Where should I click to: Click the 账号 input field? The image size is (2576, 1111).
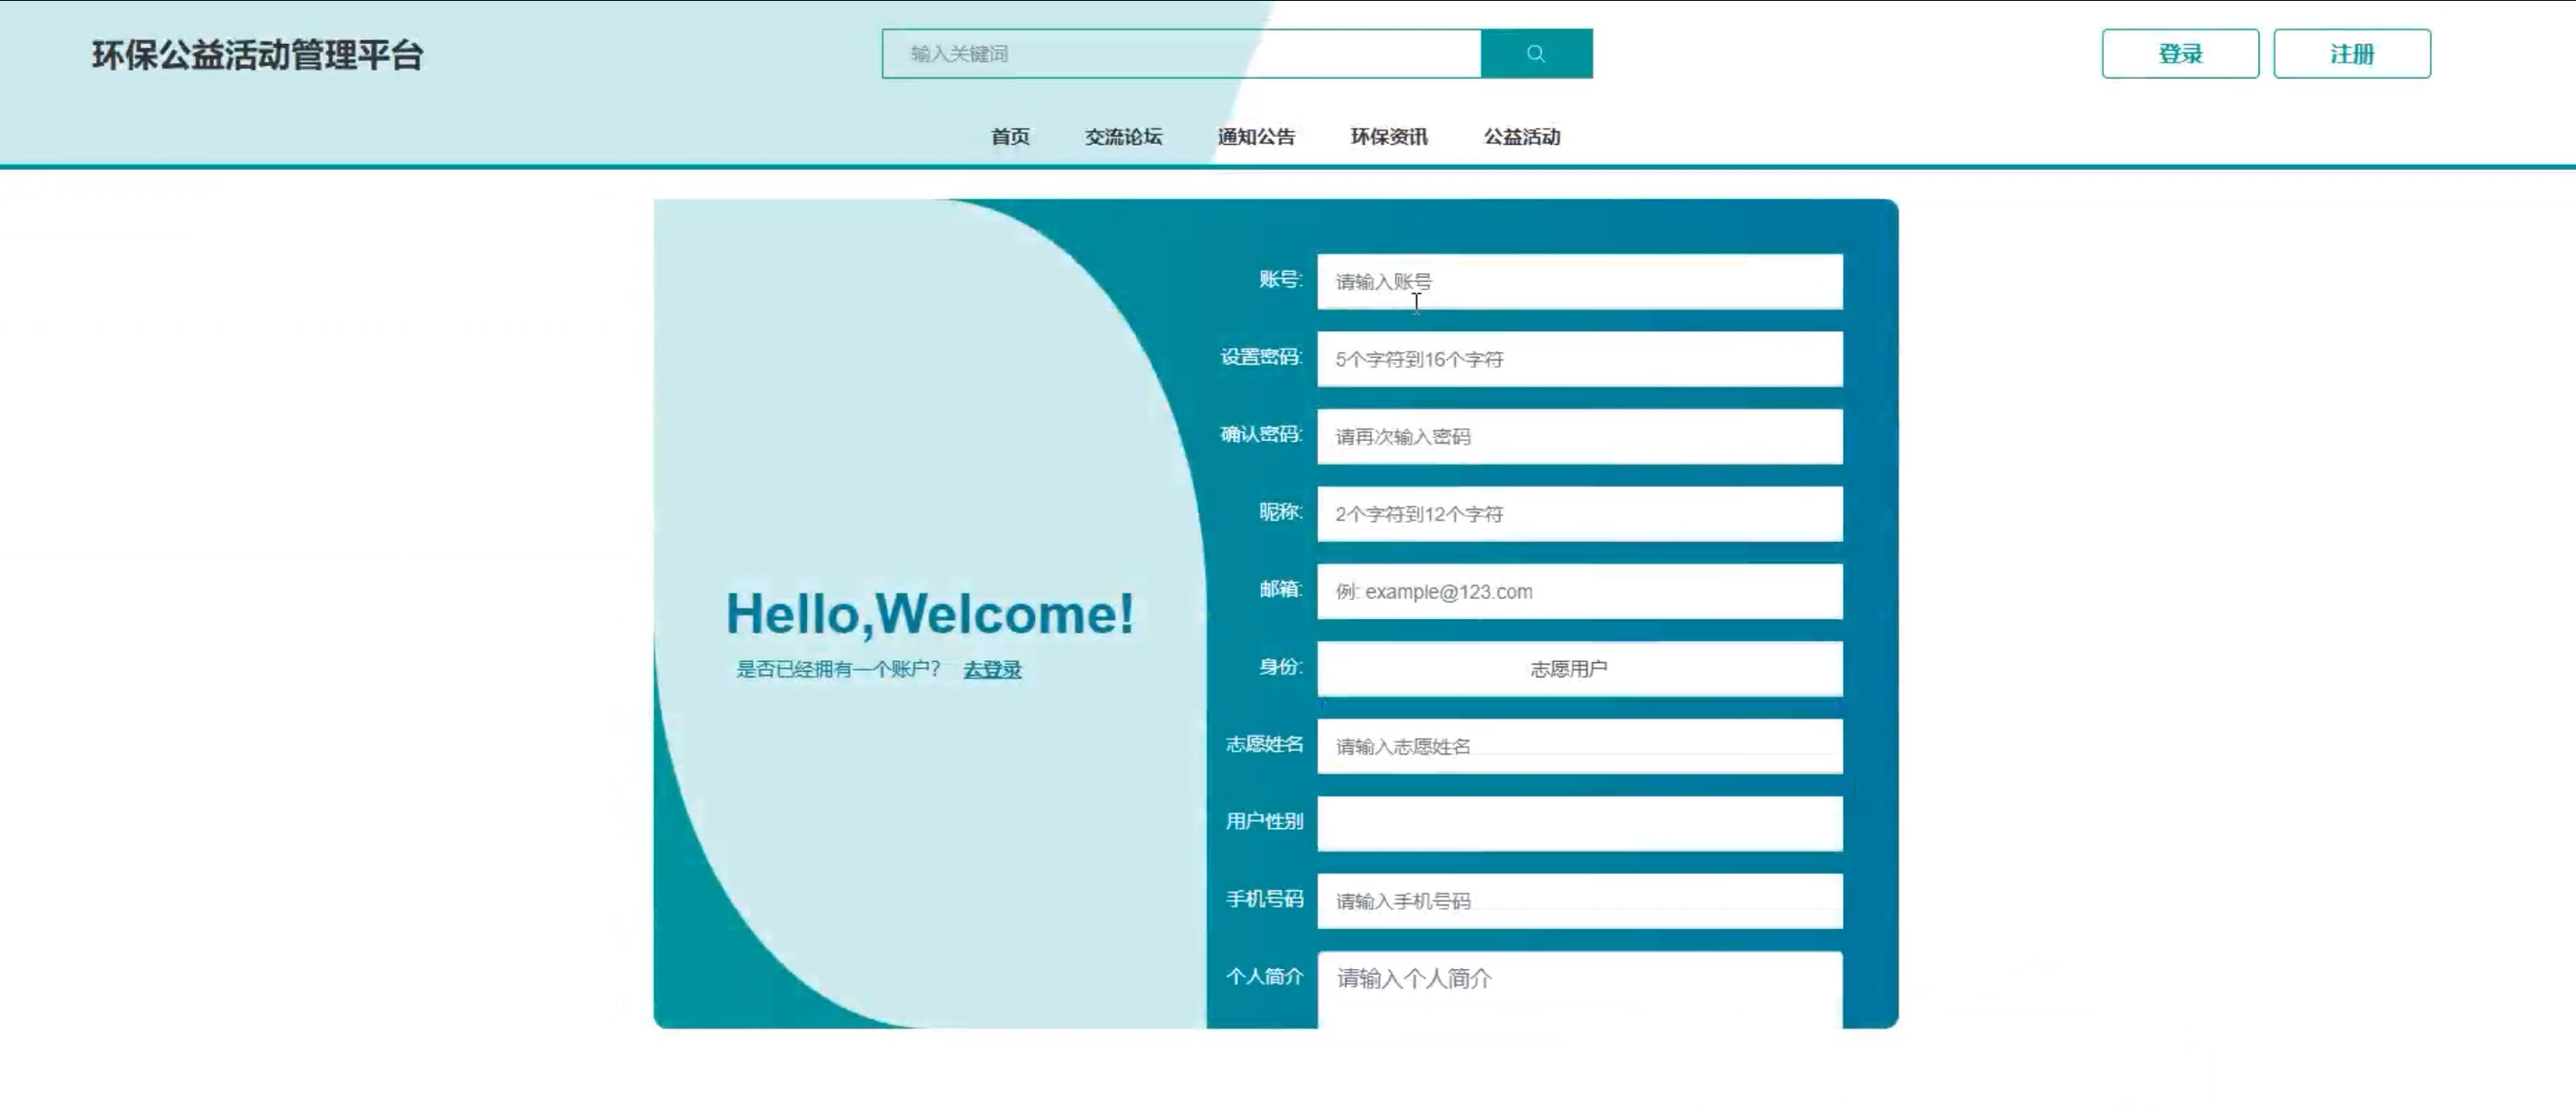(1579, 282)
